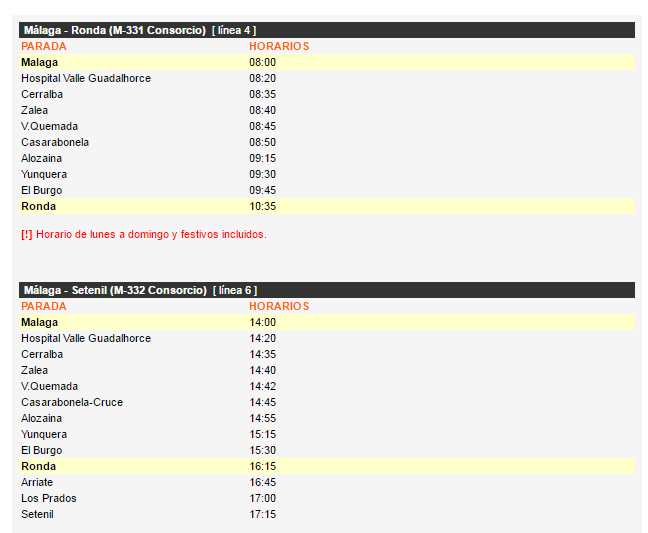
Task: Click the Los Prados stop
Action: pyautogui.click(x=49, y=499)
